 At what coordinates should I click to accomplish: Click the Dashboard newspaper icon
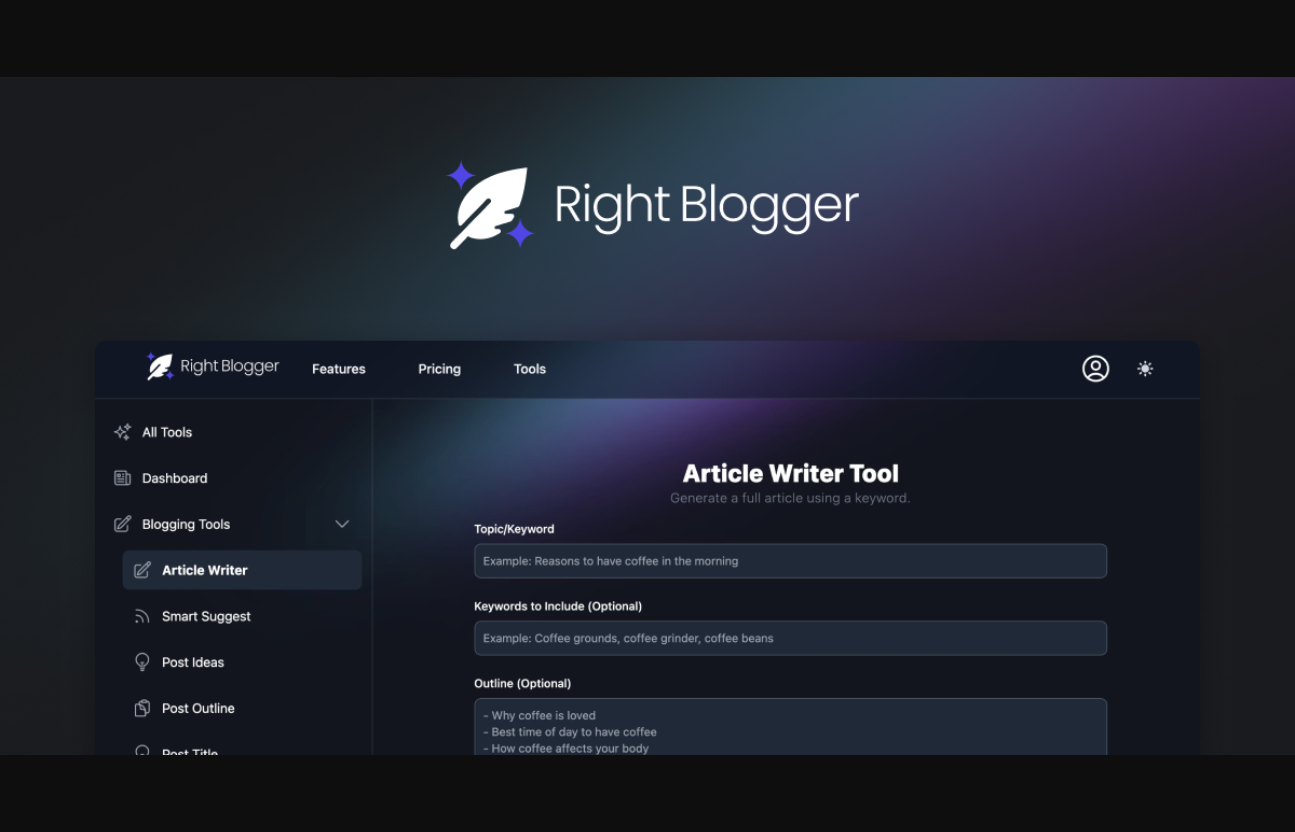122,478
